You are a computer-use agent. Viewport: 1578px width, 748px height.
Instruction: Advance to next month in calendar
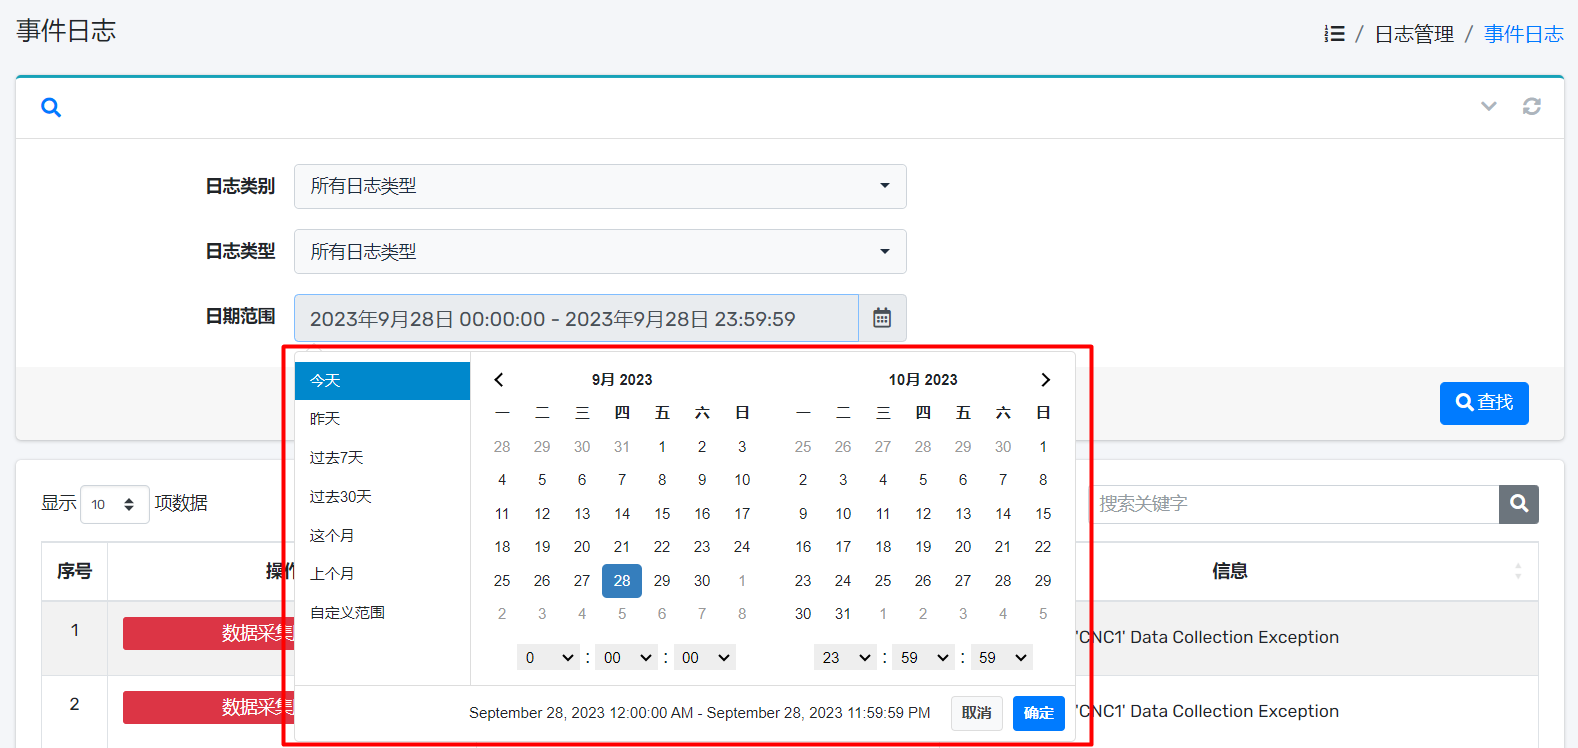pos(1045,380)
